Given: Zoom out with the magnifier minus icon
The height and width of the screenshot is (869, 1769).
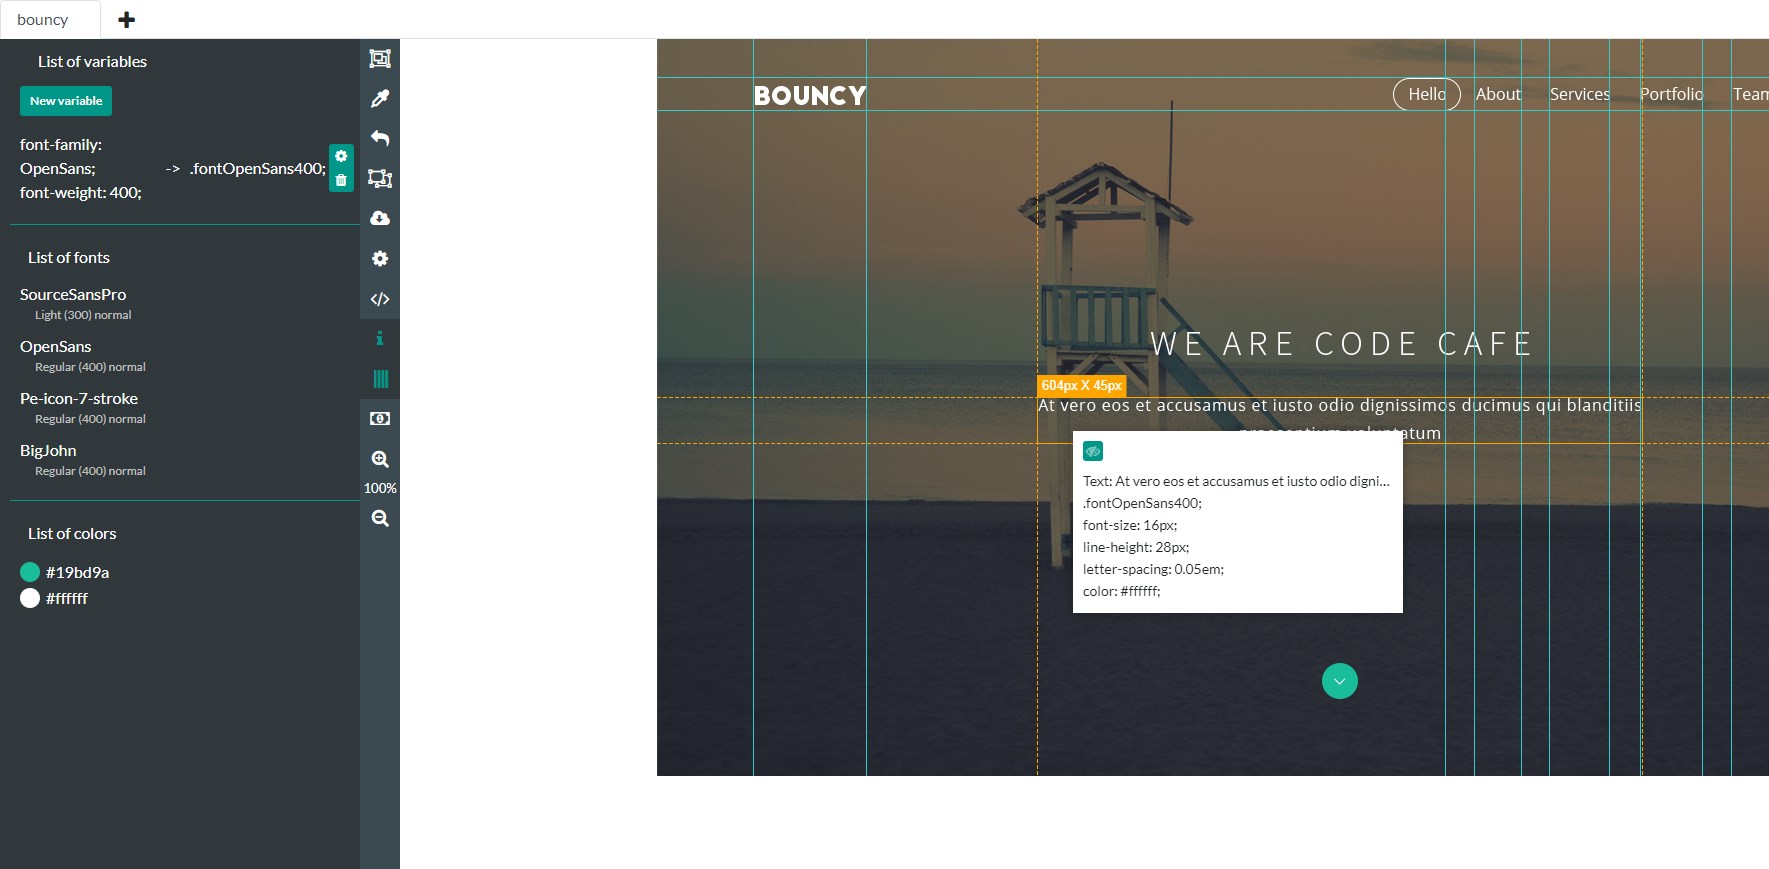Looking at the screenshot, I should [x=380, y=518].
